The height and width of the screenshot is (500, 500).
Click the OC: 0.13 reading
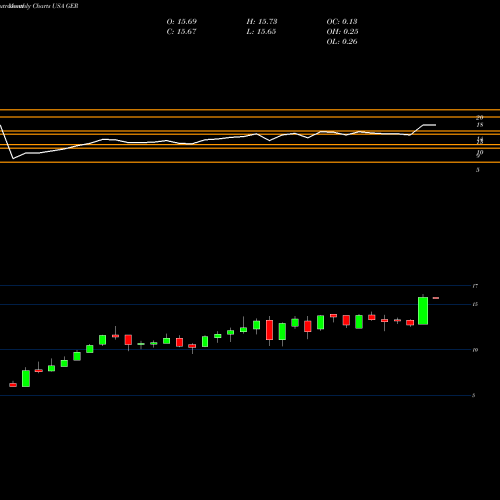click(x=342, y=22)
